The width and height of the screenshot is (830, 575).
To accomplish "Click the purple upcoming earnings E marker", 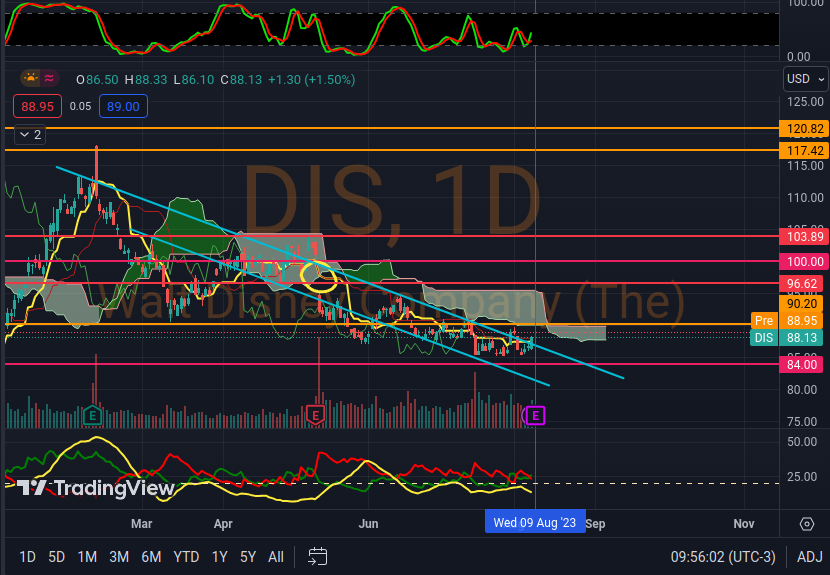I will click(x=535, y=416).
